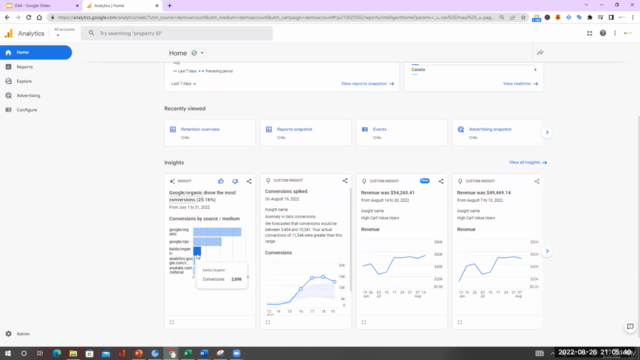This screenshot has height=360, width=640.
Task: Follow the View all insights link
Action: pos(528,162)
